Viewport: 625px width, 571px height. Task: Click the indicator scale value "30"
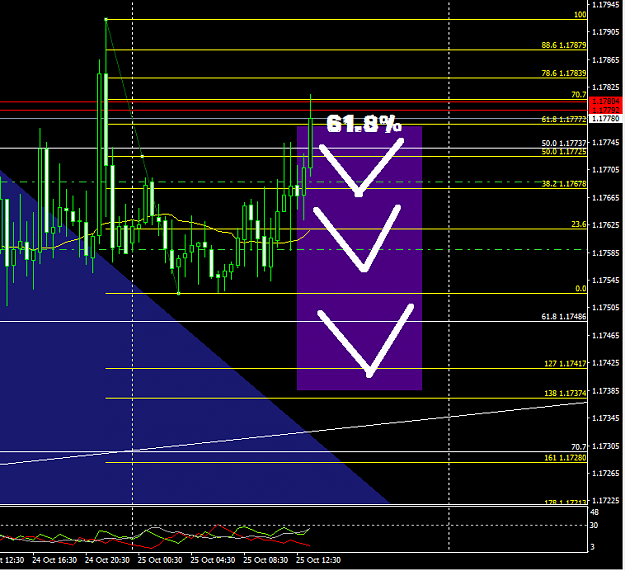(x=594, y=525)
